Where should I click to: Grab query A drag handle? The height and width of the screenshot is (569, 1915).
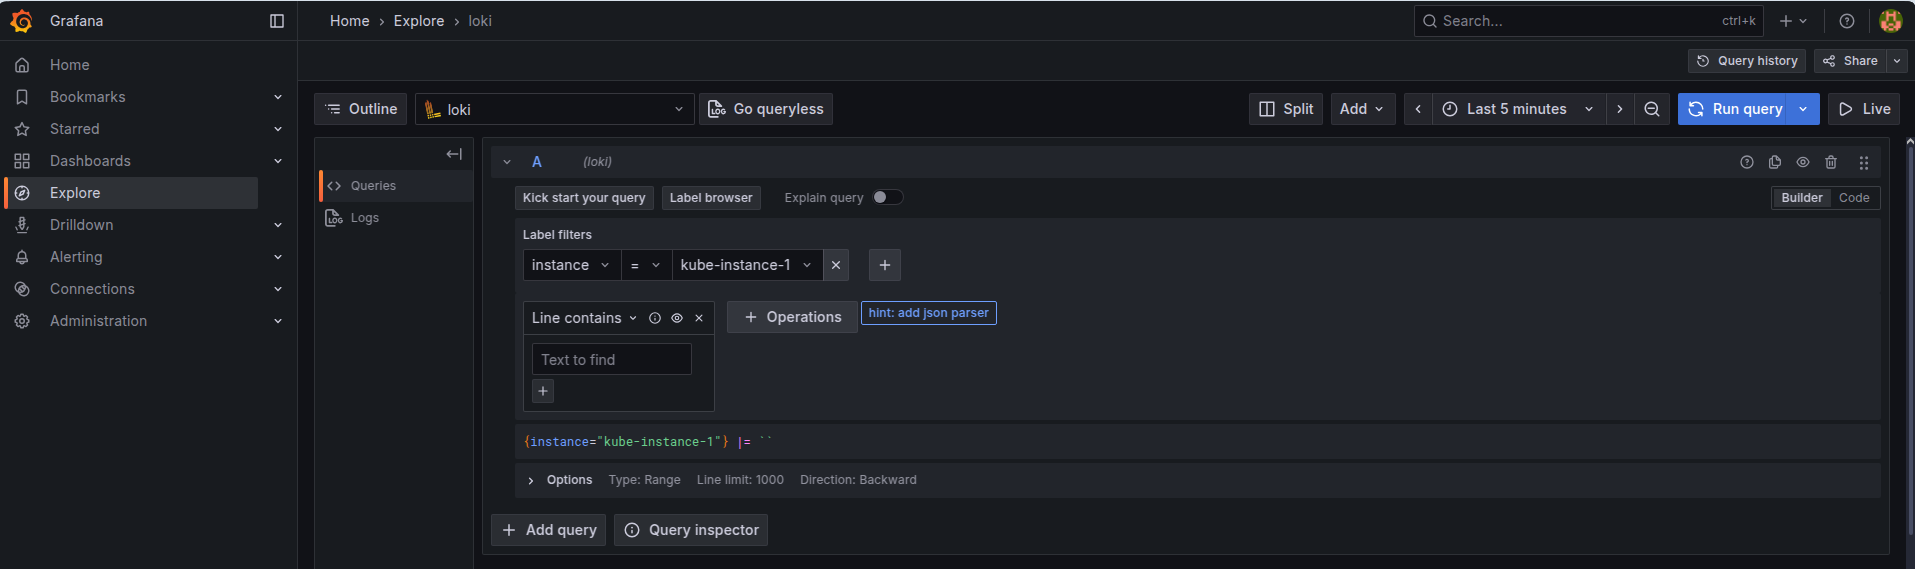[x=1864, y=162]
